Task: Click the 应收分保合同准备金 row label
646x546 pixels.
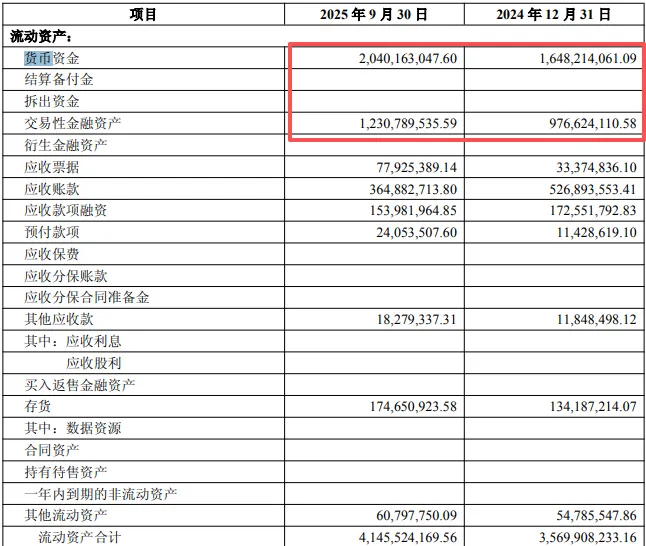Action: click(87, 297)
